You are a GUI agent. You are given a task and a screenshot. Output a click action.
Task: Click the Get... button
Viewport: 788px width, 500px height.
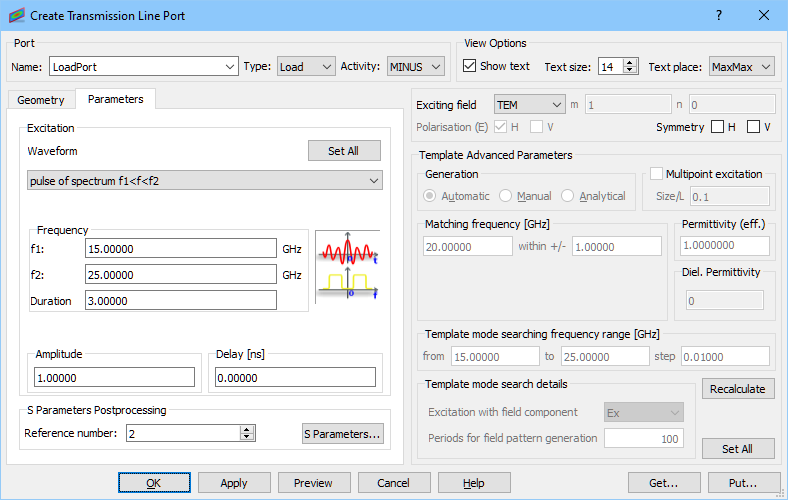point(664,483)
